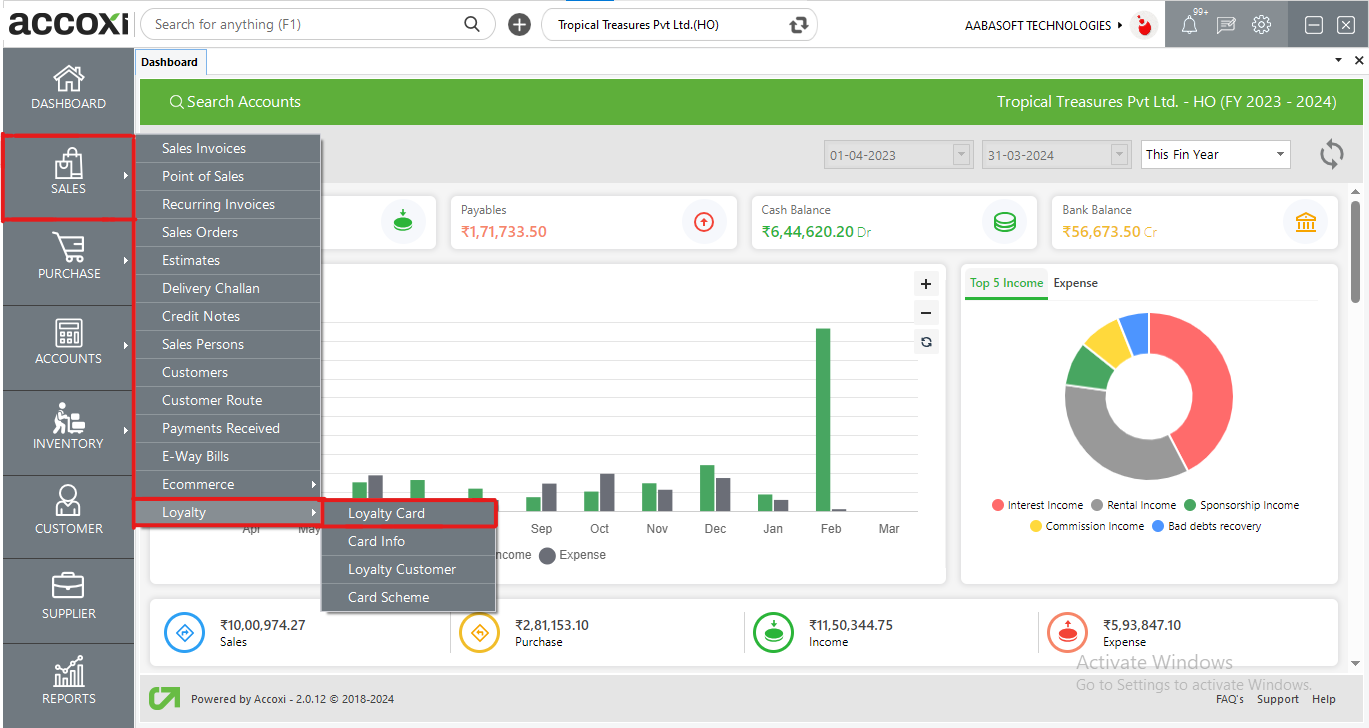
Task: Open the Dashboard sidebar icon
Action: coord(68,88)
